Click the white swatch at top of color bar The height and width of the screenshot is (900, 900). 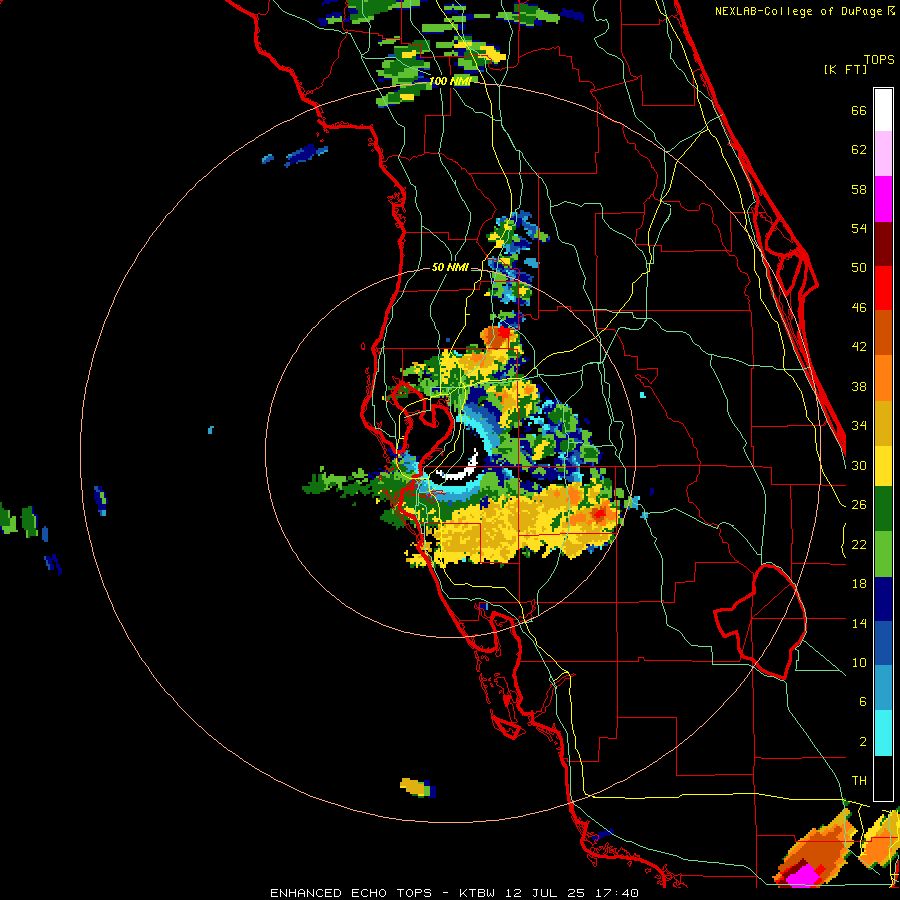(x=883, y=110)
